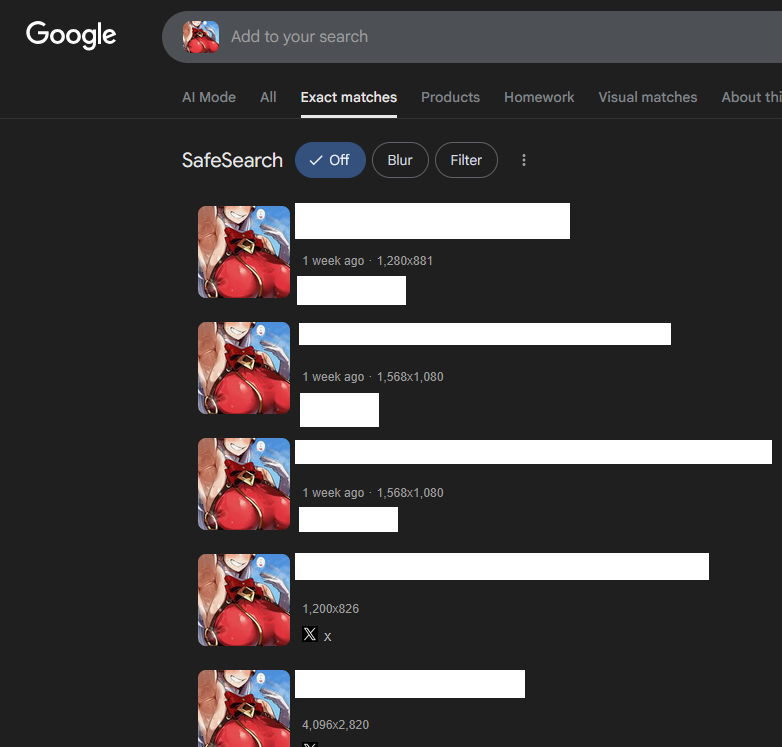Click the X logo under 1,200x826
The width and height of the screenshot is (782, 747).
point(310,634)
